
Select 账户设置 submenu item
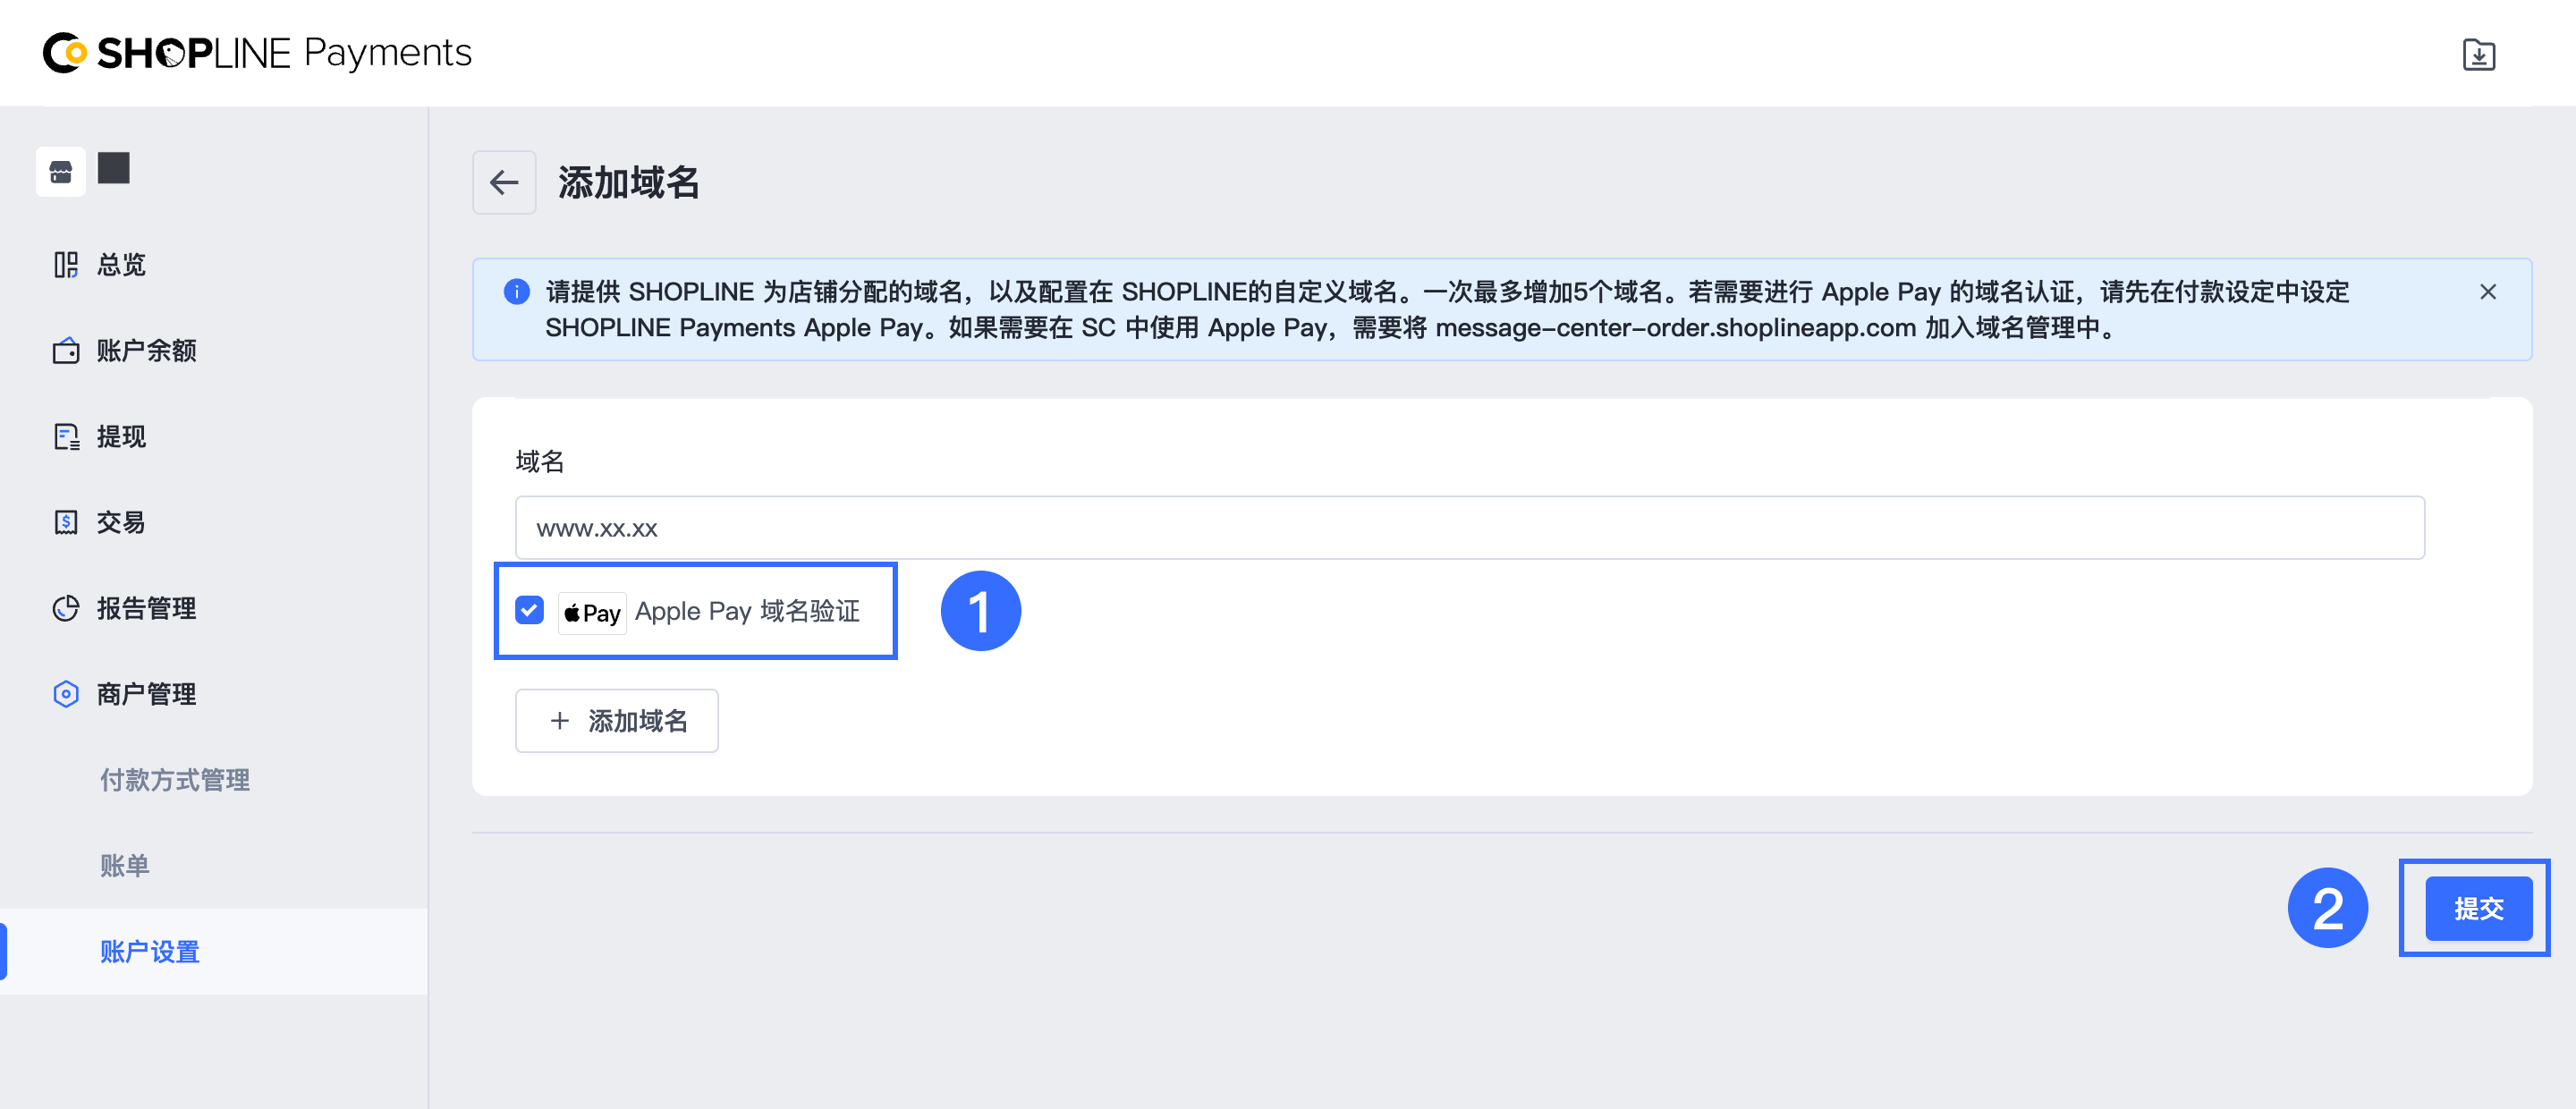(150, 952)
